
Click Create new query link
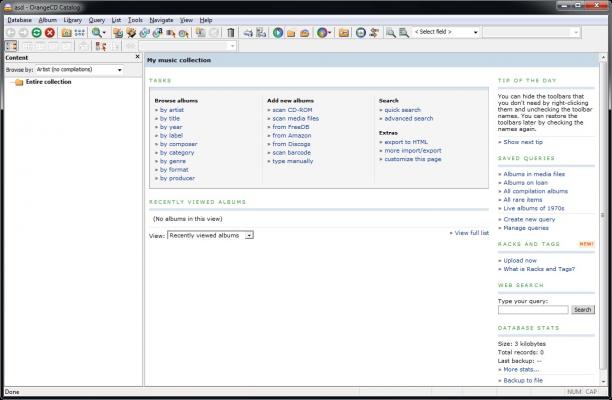click(529, 219)
